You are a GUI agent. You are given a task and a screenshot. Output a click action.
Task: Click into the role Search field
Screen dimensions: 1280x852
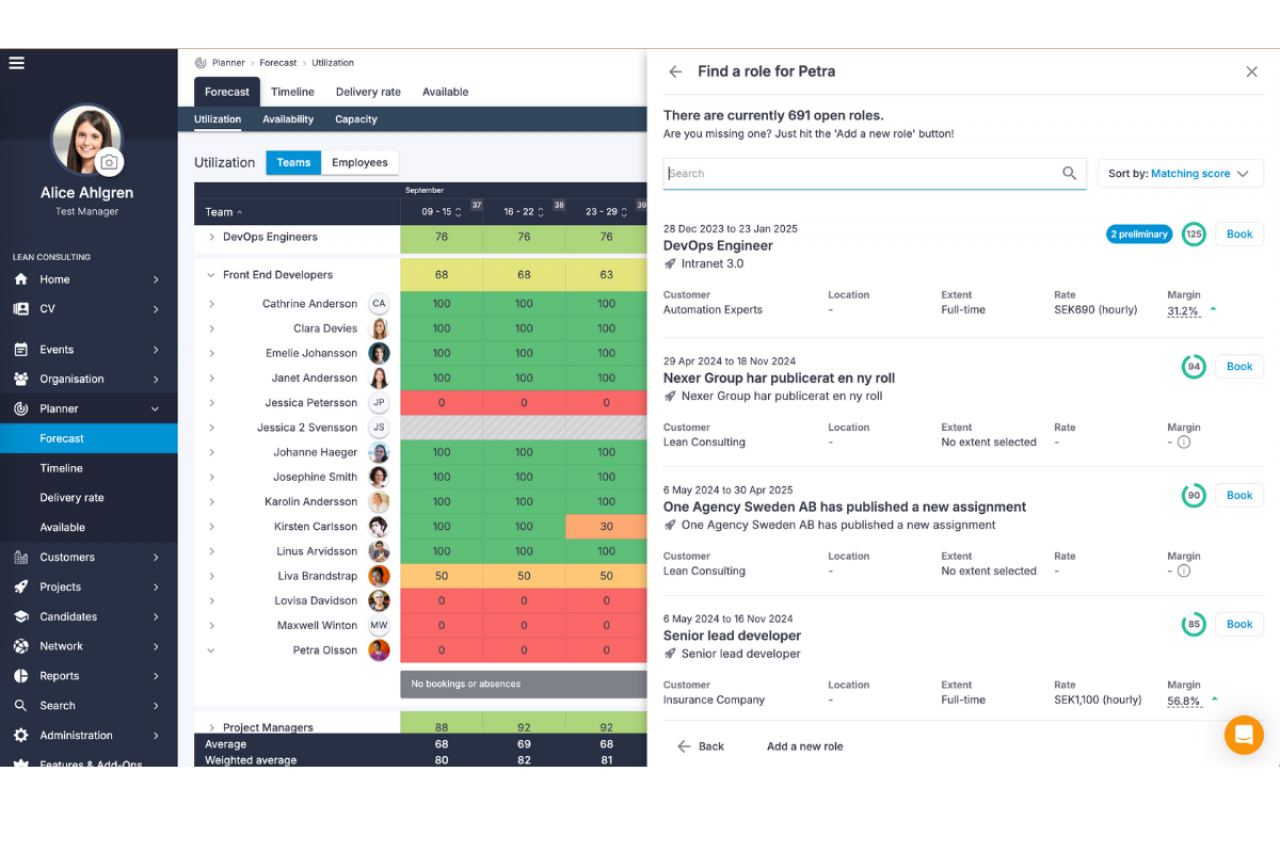[860, 174]
